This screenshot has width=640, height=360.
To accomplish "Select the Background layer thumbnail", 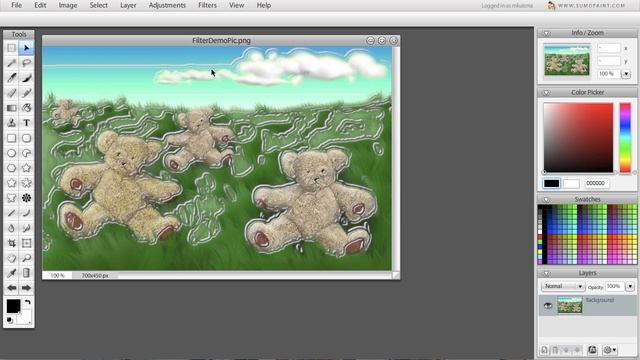I will (x=570, y=305).
